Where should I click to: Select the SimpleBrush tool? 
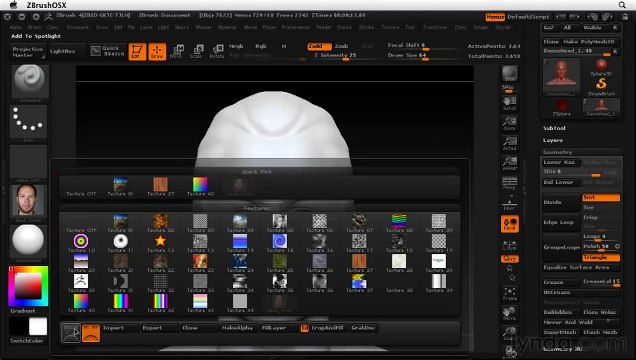click(601, 86)
